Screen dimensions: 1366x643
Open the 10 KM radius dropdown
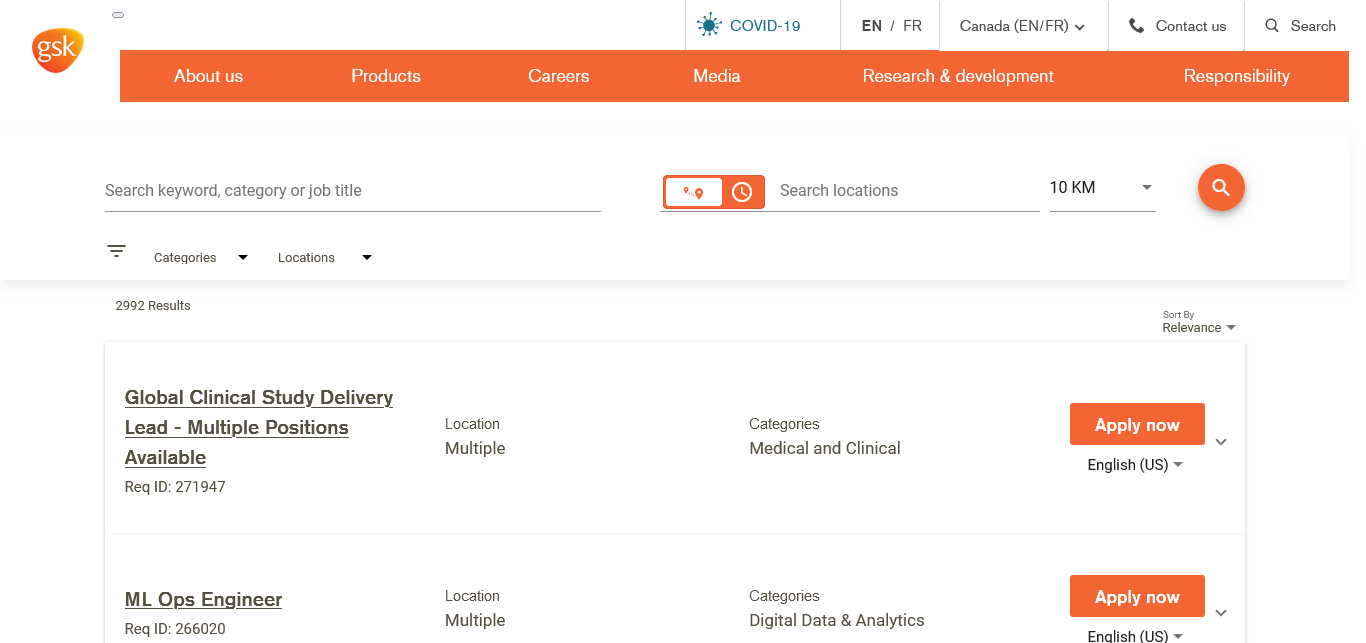click(1101, 188)
